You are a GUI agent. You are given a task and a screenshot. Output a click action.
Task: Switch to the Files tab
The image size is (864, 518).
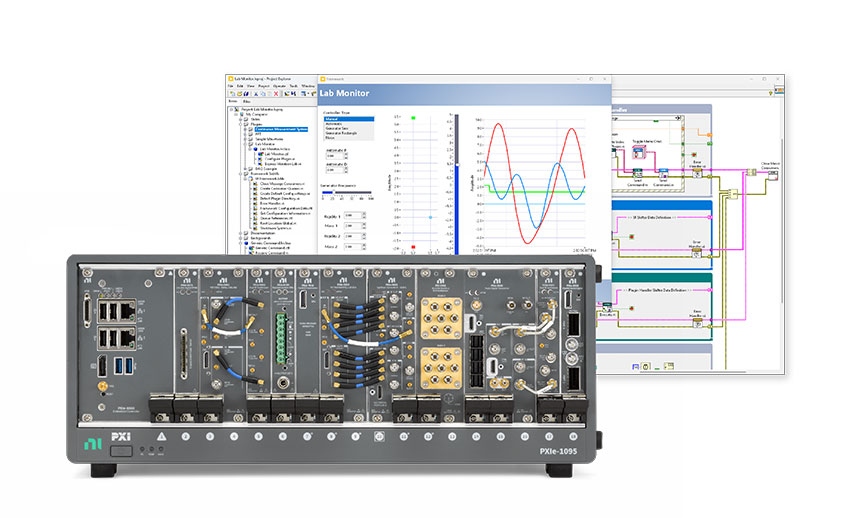(246, 101)
